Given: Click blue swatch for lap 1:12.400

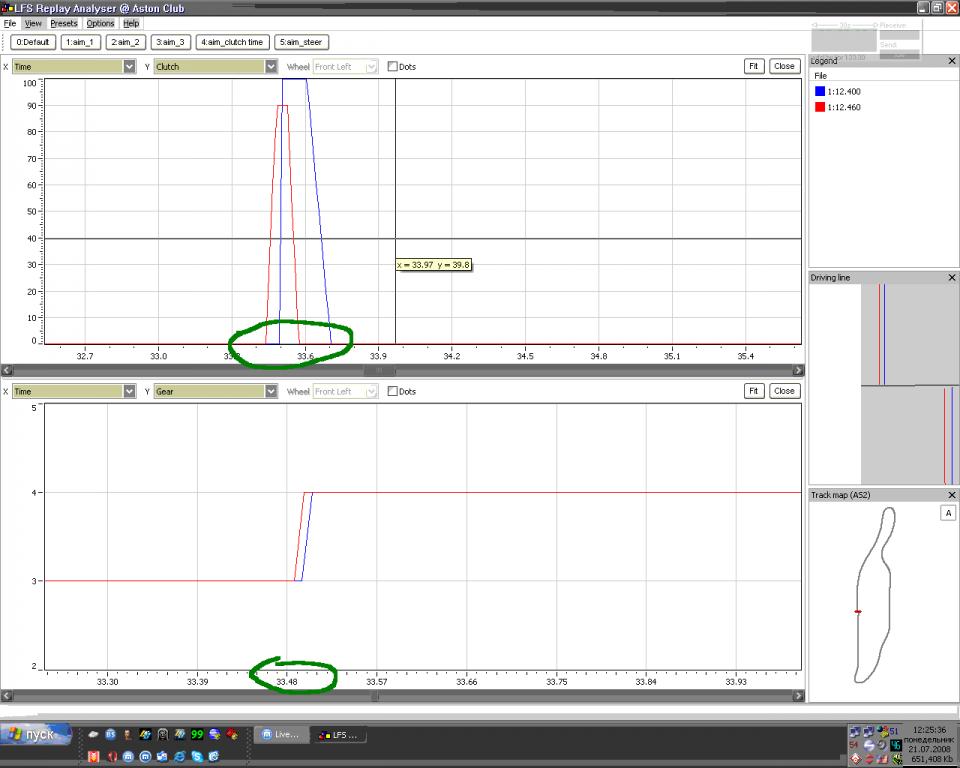Looking at the screenshot, I should 820,91.
